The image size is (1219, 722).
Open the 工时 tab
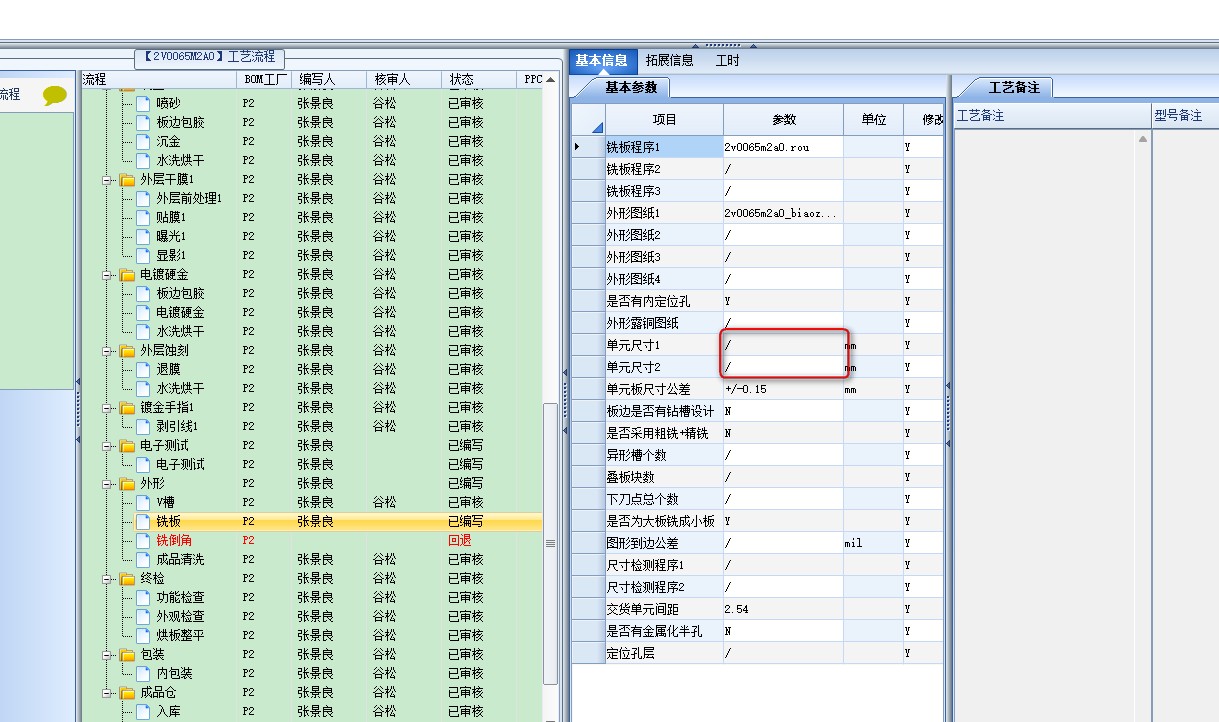(x=728, y=60)
